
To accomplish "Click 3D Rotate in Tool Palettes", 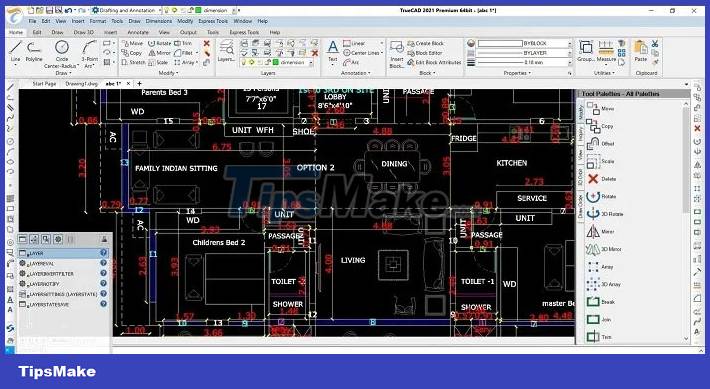I will pyautogui.click(x=605, y=214).
